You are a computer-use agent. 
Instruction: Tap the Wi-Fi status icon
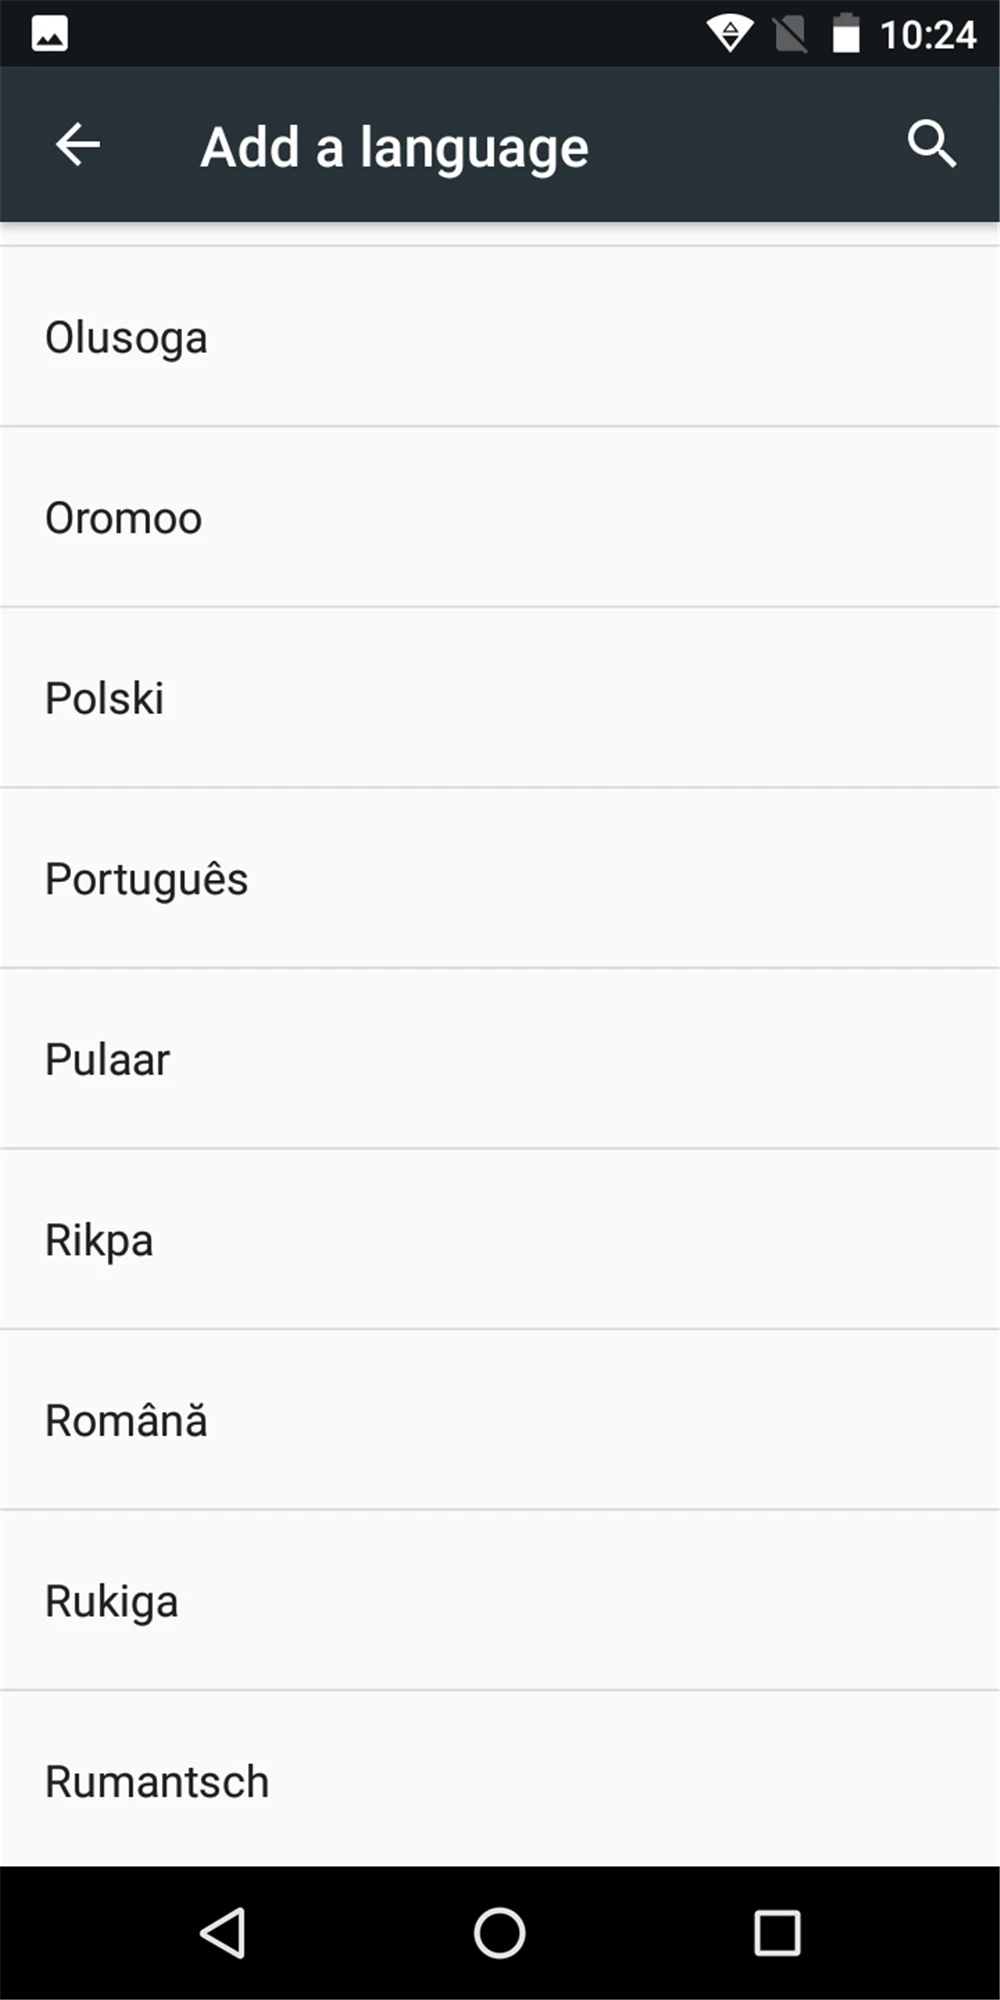[x=730, y=34]
